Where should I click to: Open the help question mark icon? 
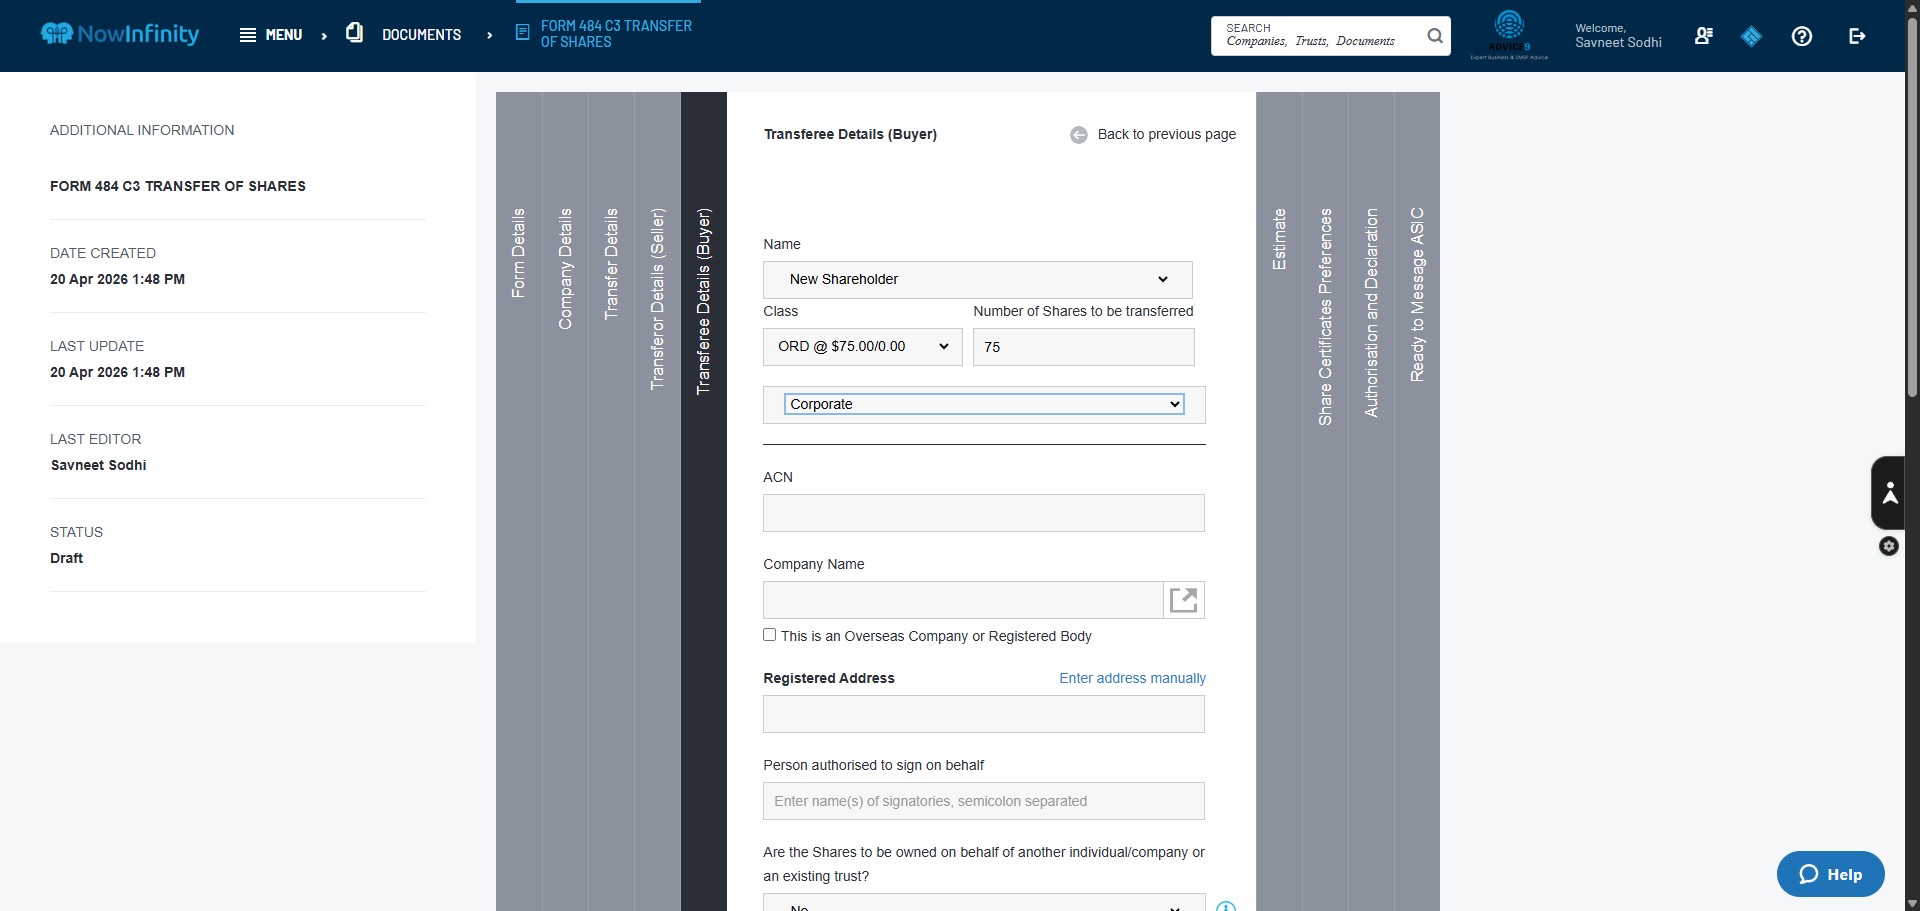pos(1802,36)
